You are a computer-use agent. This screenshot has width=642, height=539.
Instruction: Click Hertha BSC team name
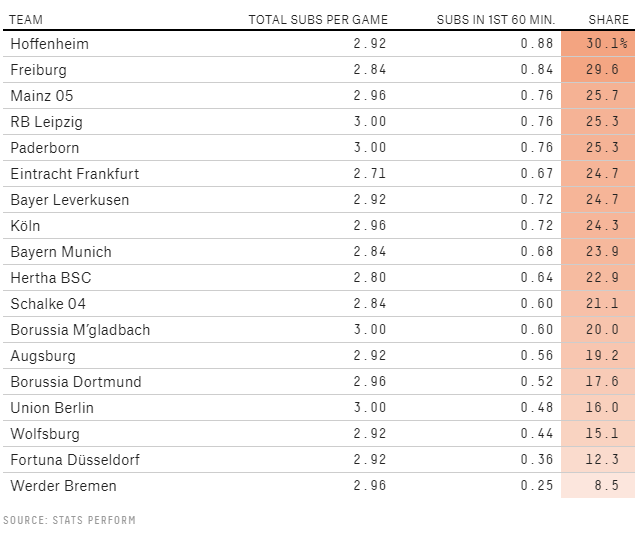(51, 278)
